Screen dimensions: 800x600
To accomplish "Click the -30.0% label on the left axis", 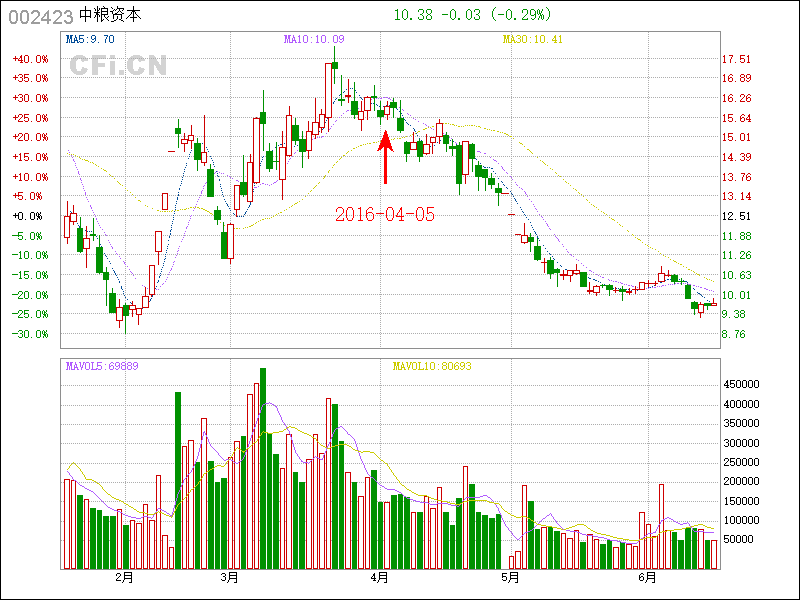I will (30, 334).
